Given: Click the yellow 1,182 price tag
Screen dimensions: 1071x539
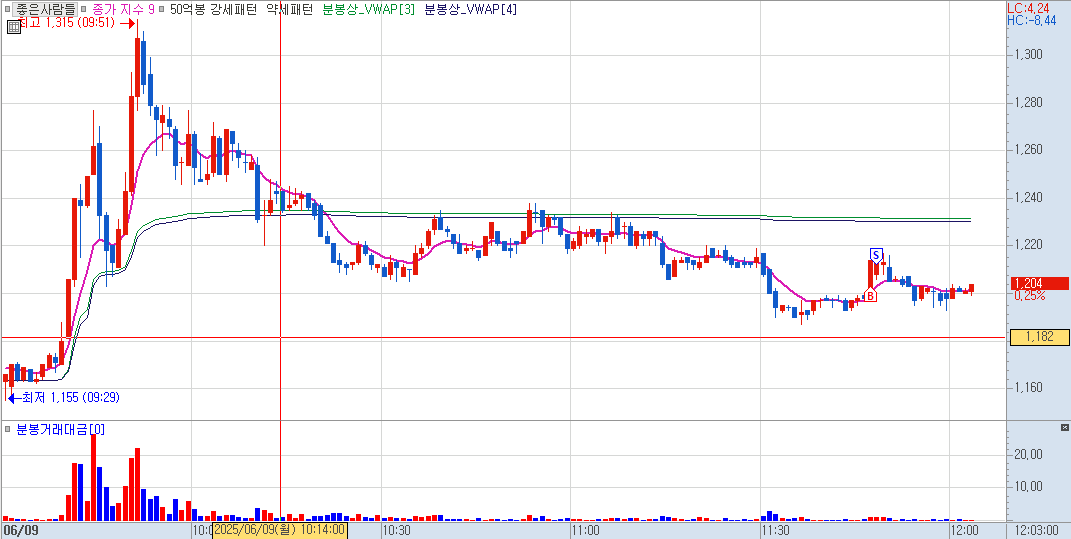Looking at the screenshot, I should pyautogui.click(x=1038, y=337).
